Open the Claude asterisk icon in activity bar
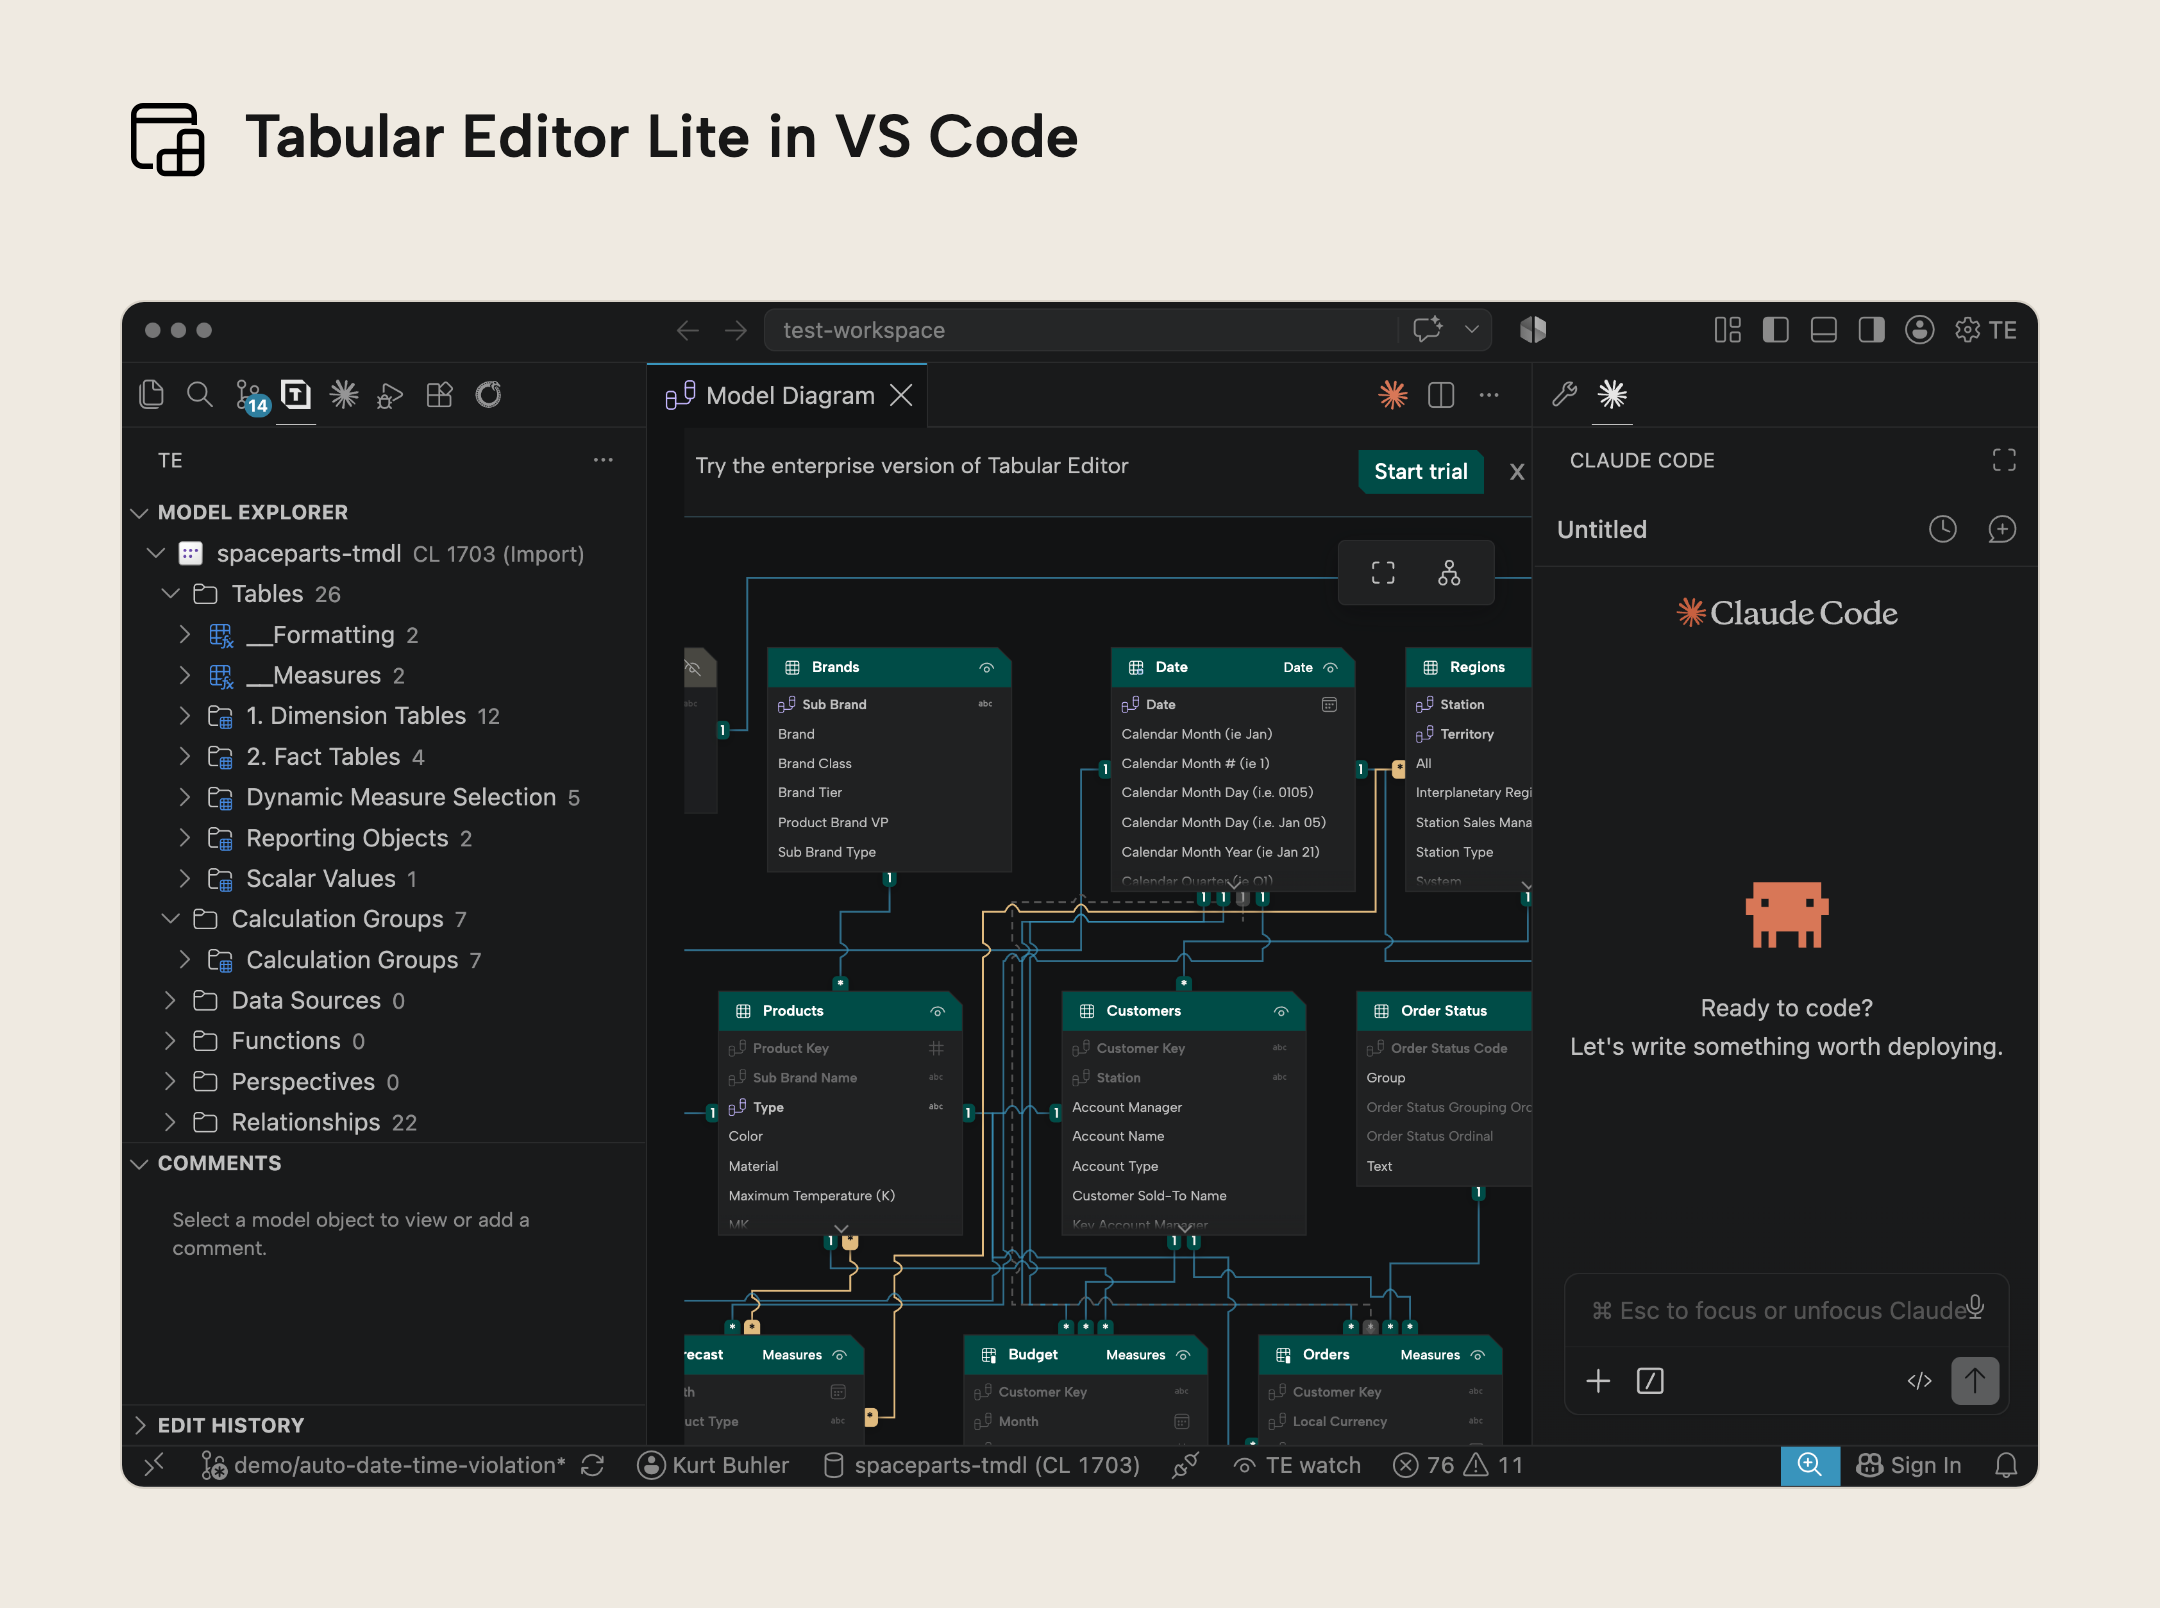The height and width of the screenshot is (1608, 2160). point(344,394)
